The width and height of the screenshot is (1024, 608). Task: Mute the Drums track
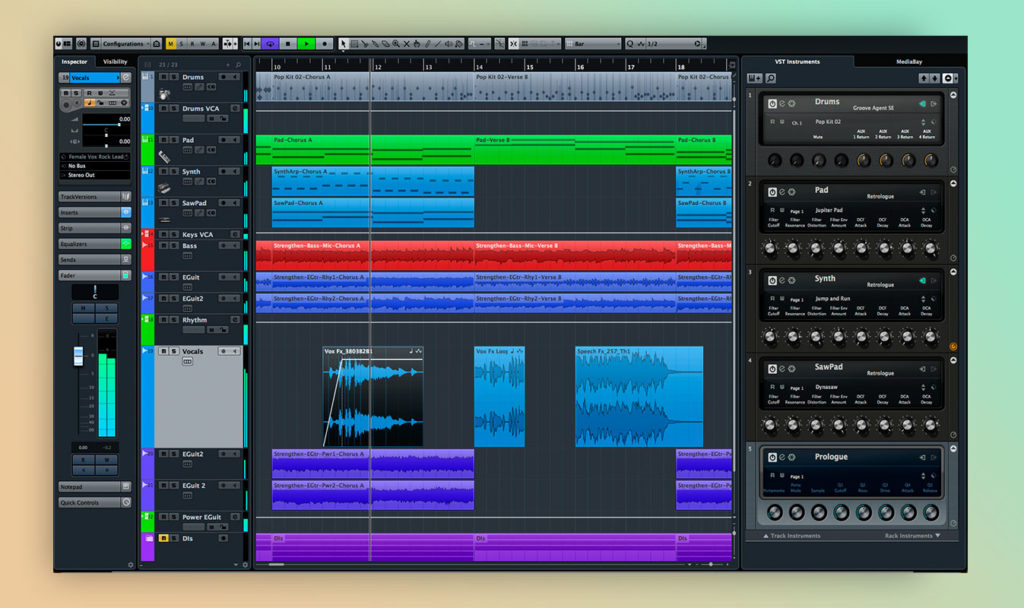click(164, 77)
